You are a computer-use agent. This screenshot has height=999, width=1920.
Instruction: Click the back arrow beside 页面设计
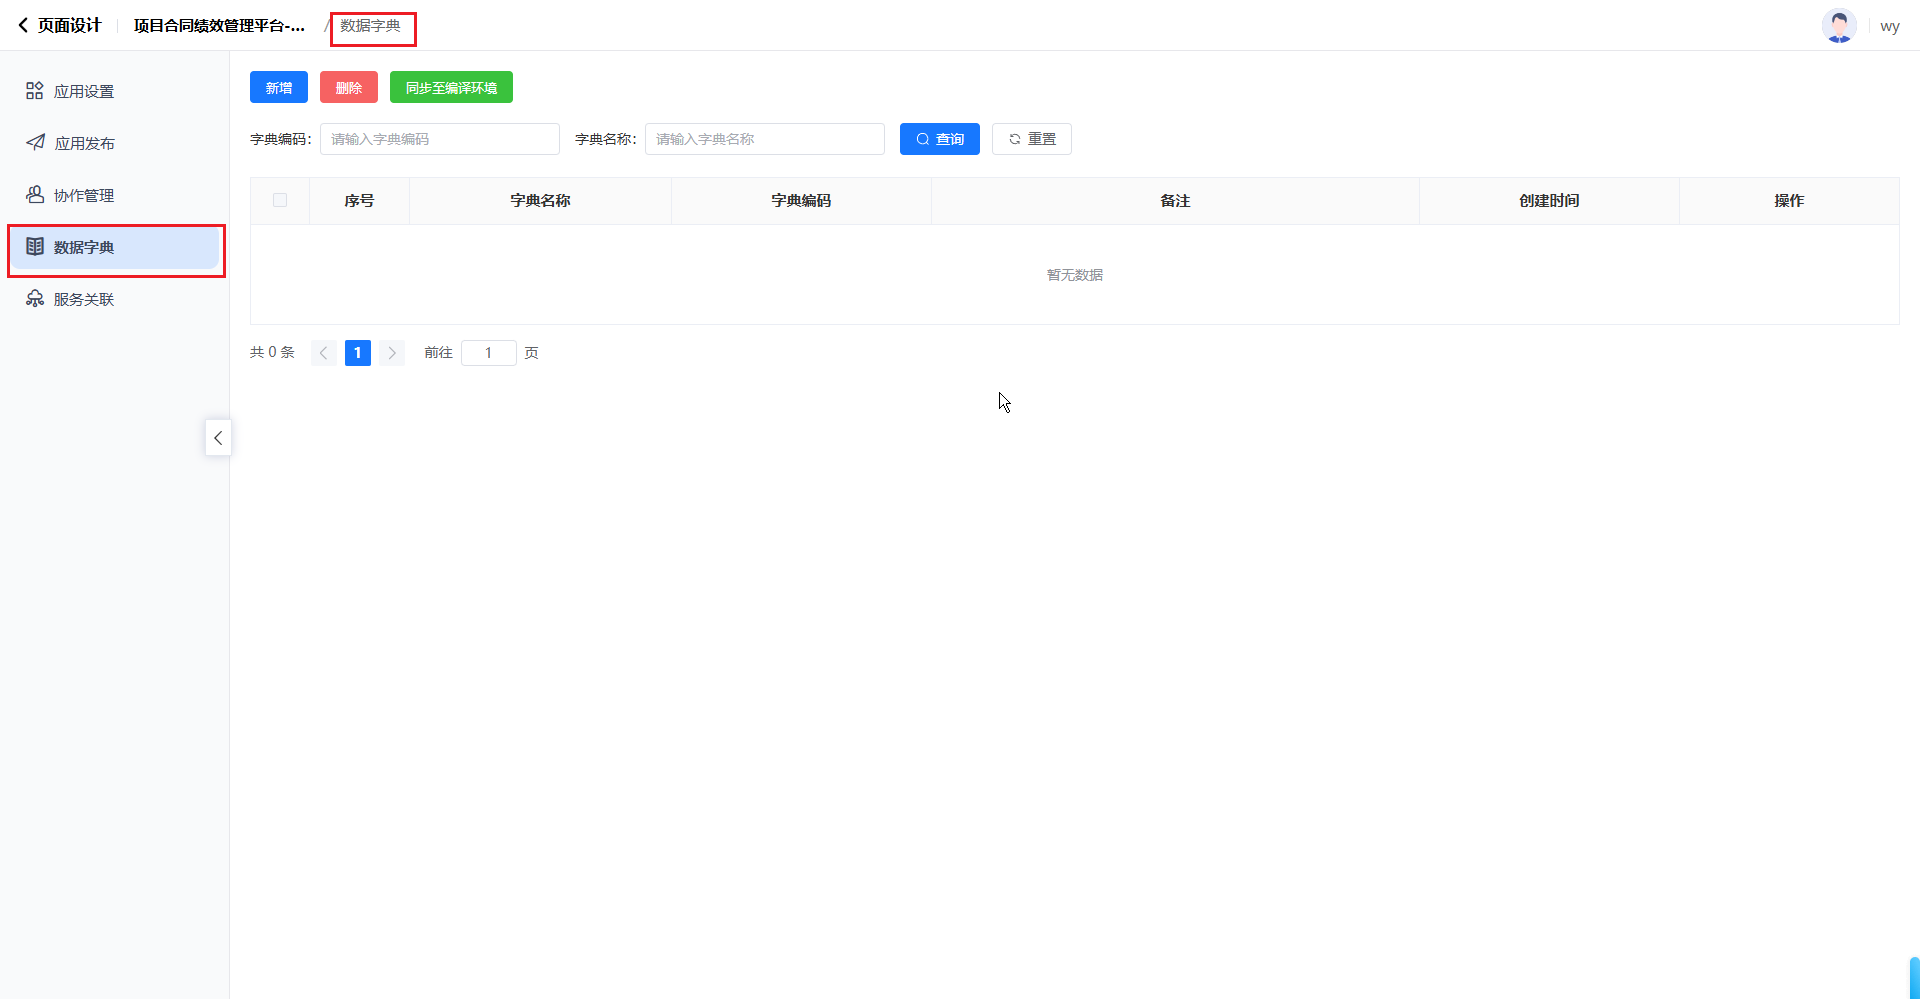[23, 25]
